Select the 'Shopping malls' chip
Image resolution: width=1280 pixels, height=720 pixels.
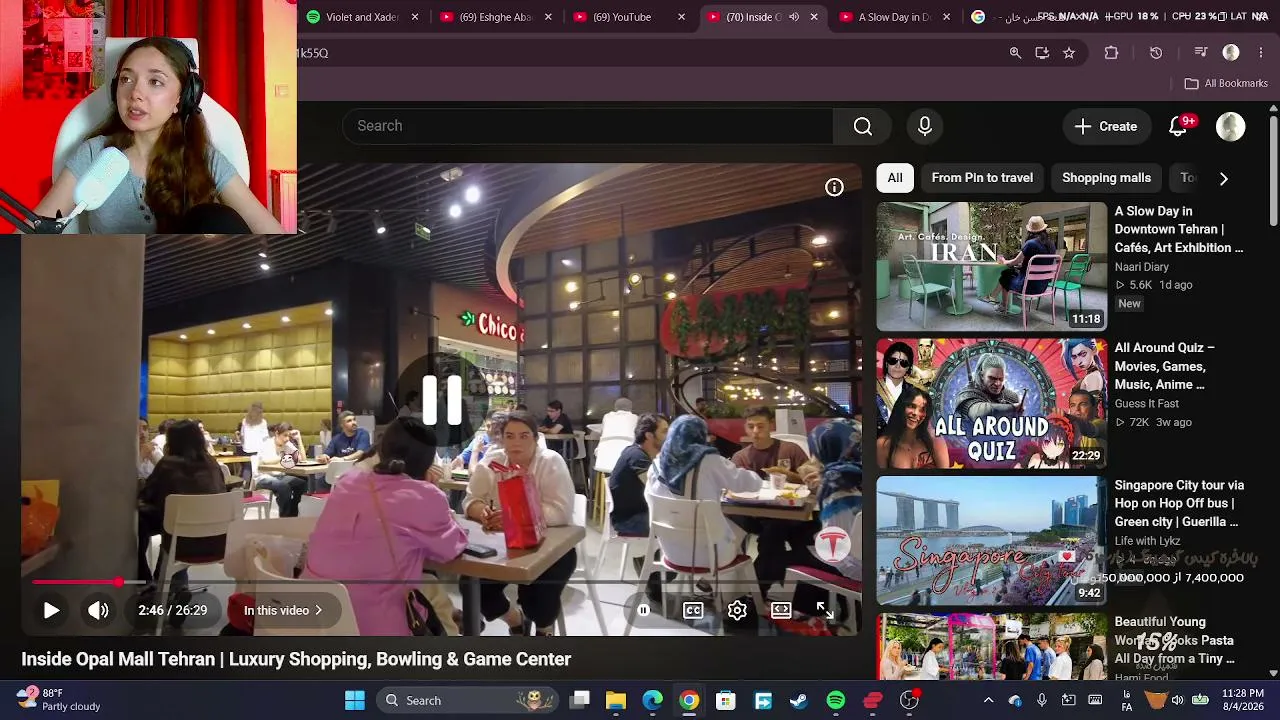point(1106,178)
